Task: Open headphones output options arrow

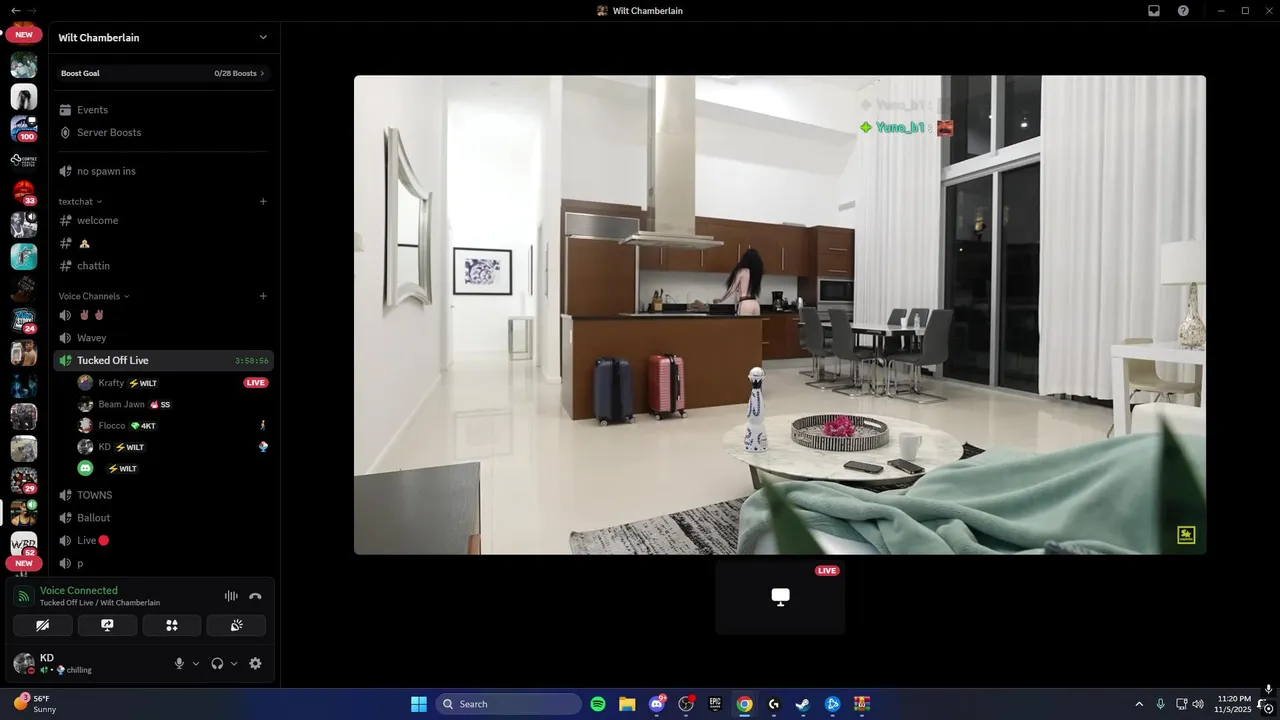Action: pos(234,663)
